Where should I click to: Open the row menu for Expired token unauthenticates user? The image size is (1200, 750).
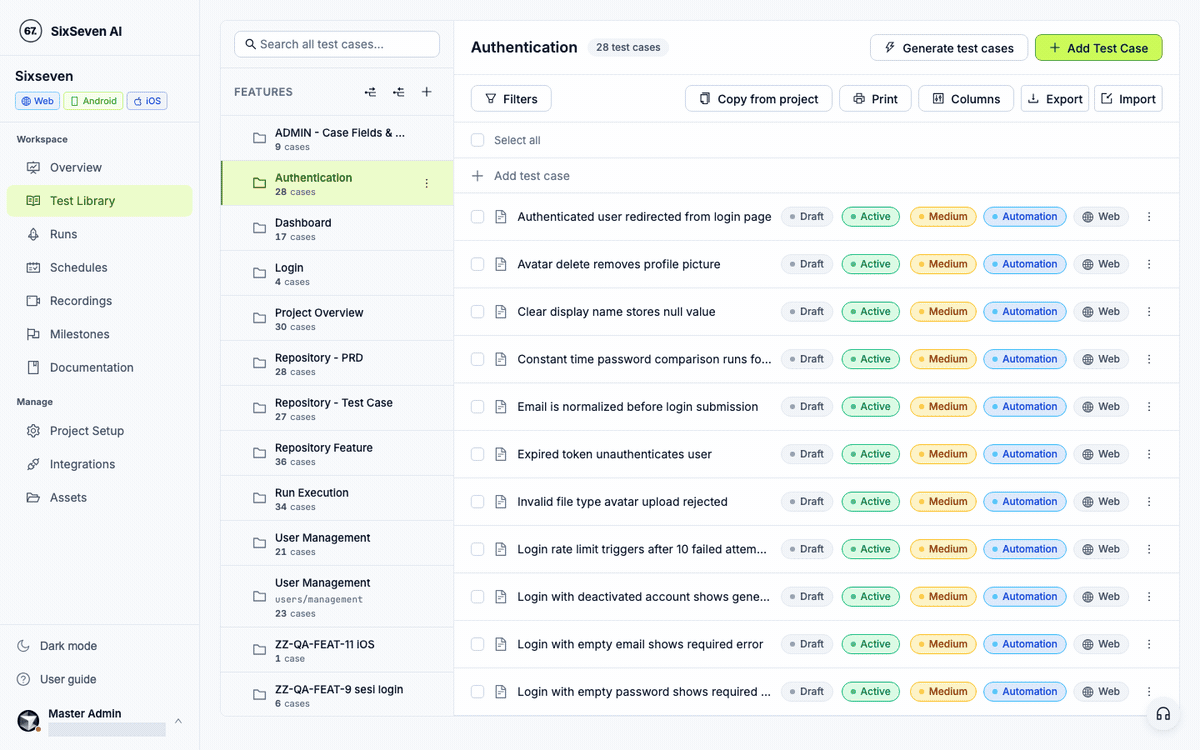tap(1148, 454)
